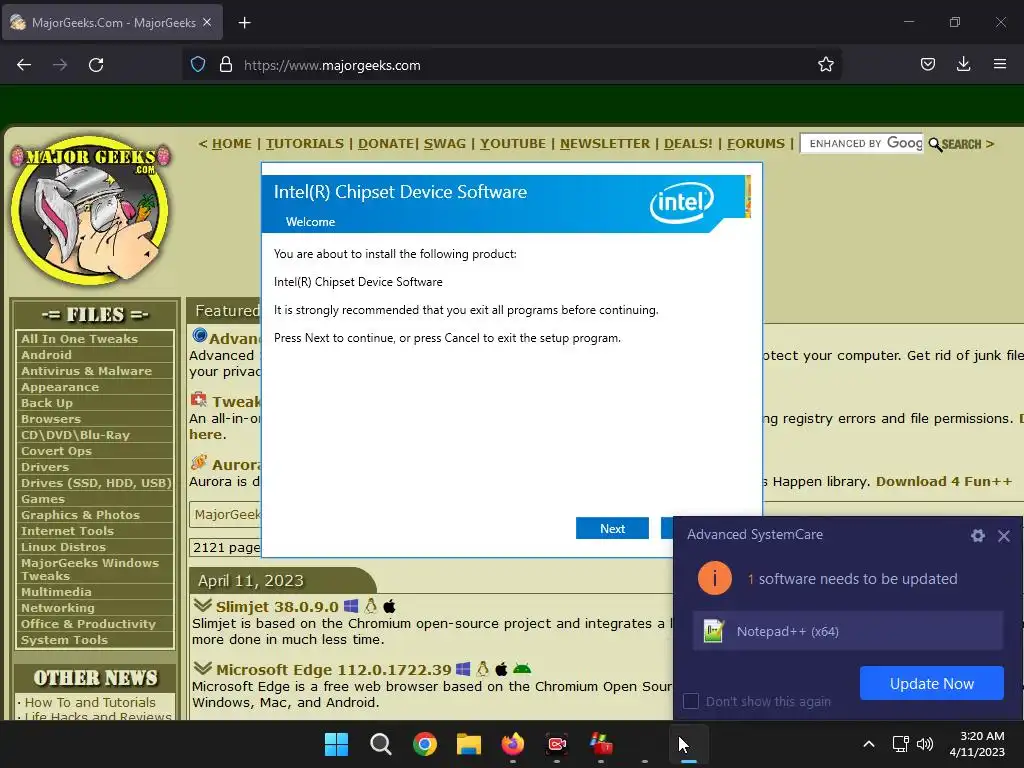Viewport: 1024px width, 768px height.
Task: Click Next in Intel Chipset installer
Action: (x=612, y=528)
